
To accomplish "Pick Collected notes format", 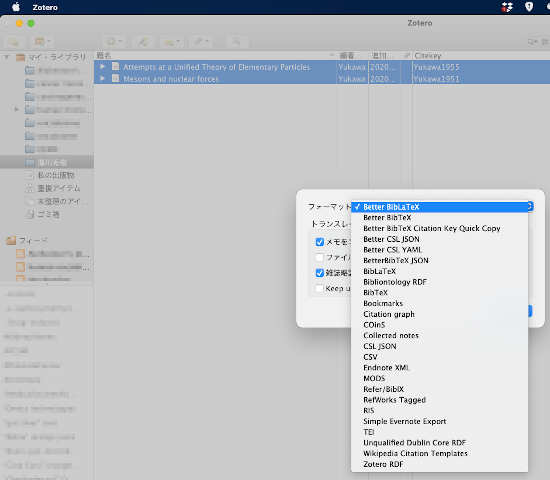I will (439, 335).
